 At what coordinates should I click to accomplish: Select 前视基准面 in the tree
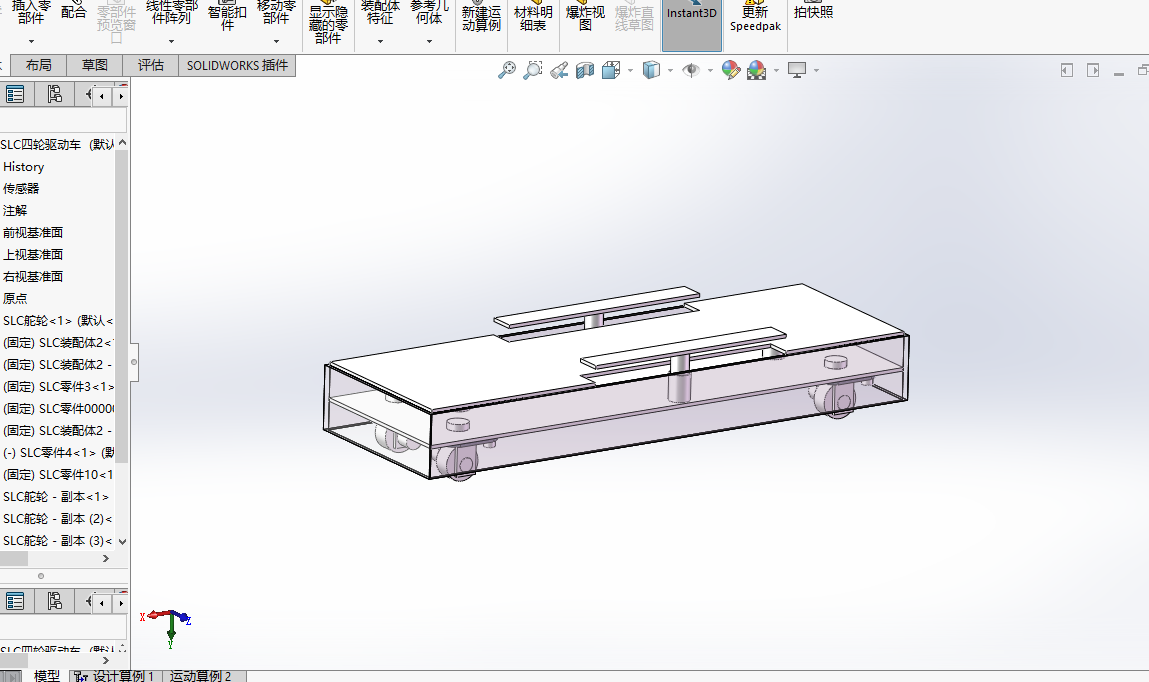point(33,232)
